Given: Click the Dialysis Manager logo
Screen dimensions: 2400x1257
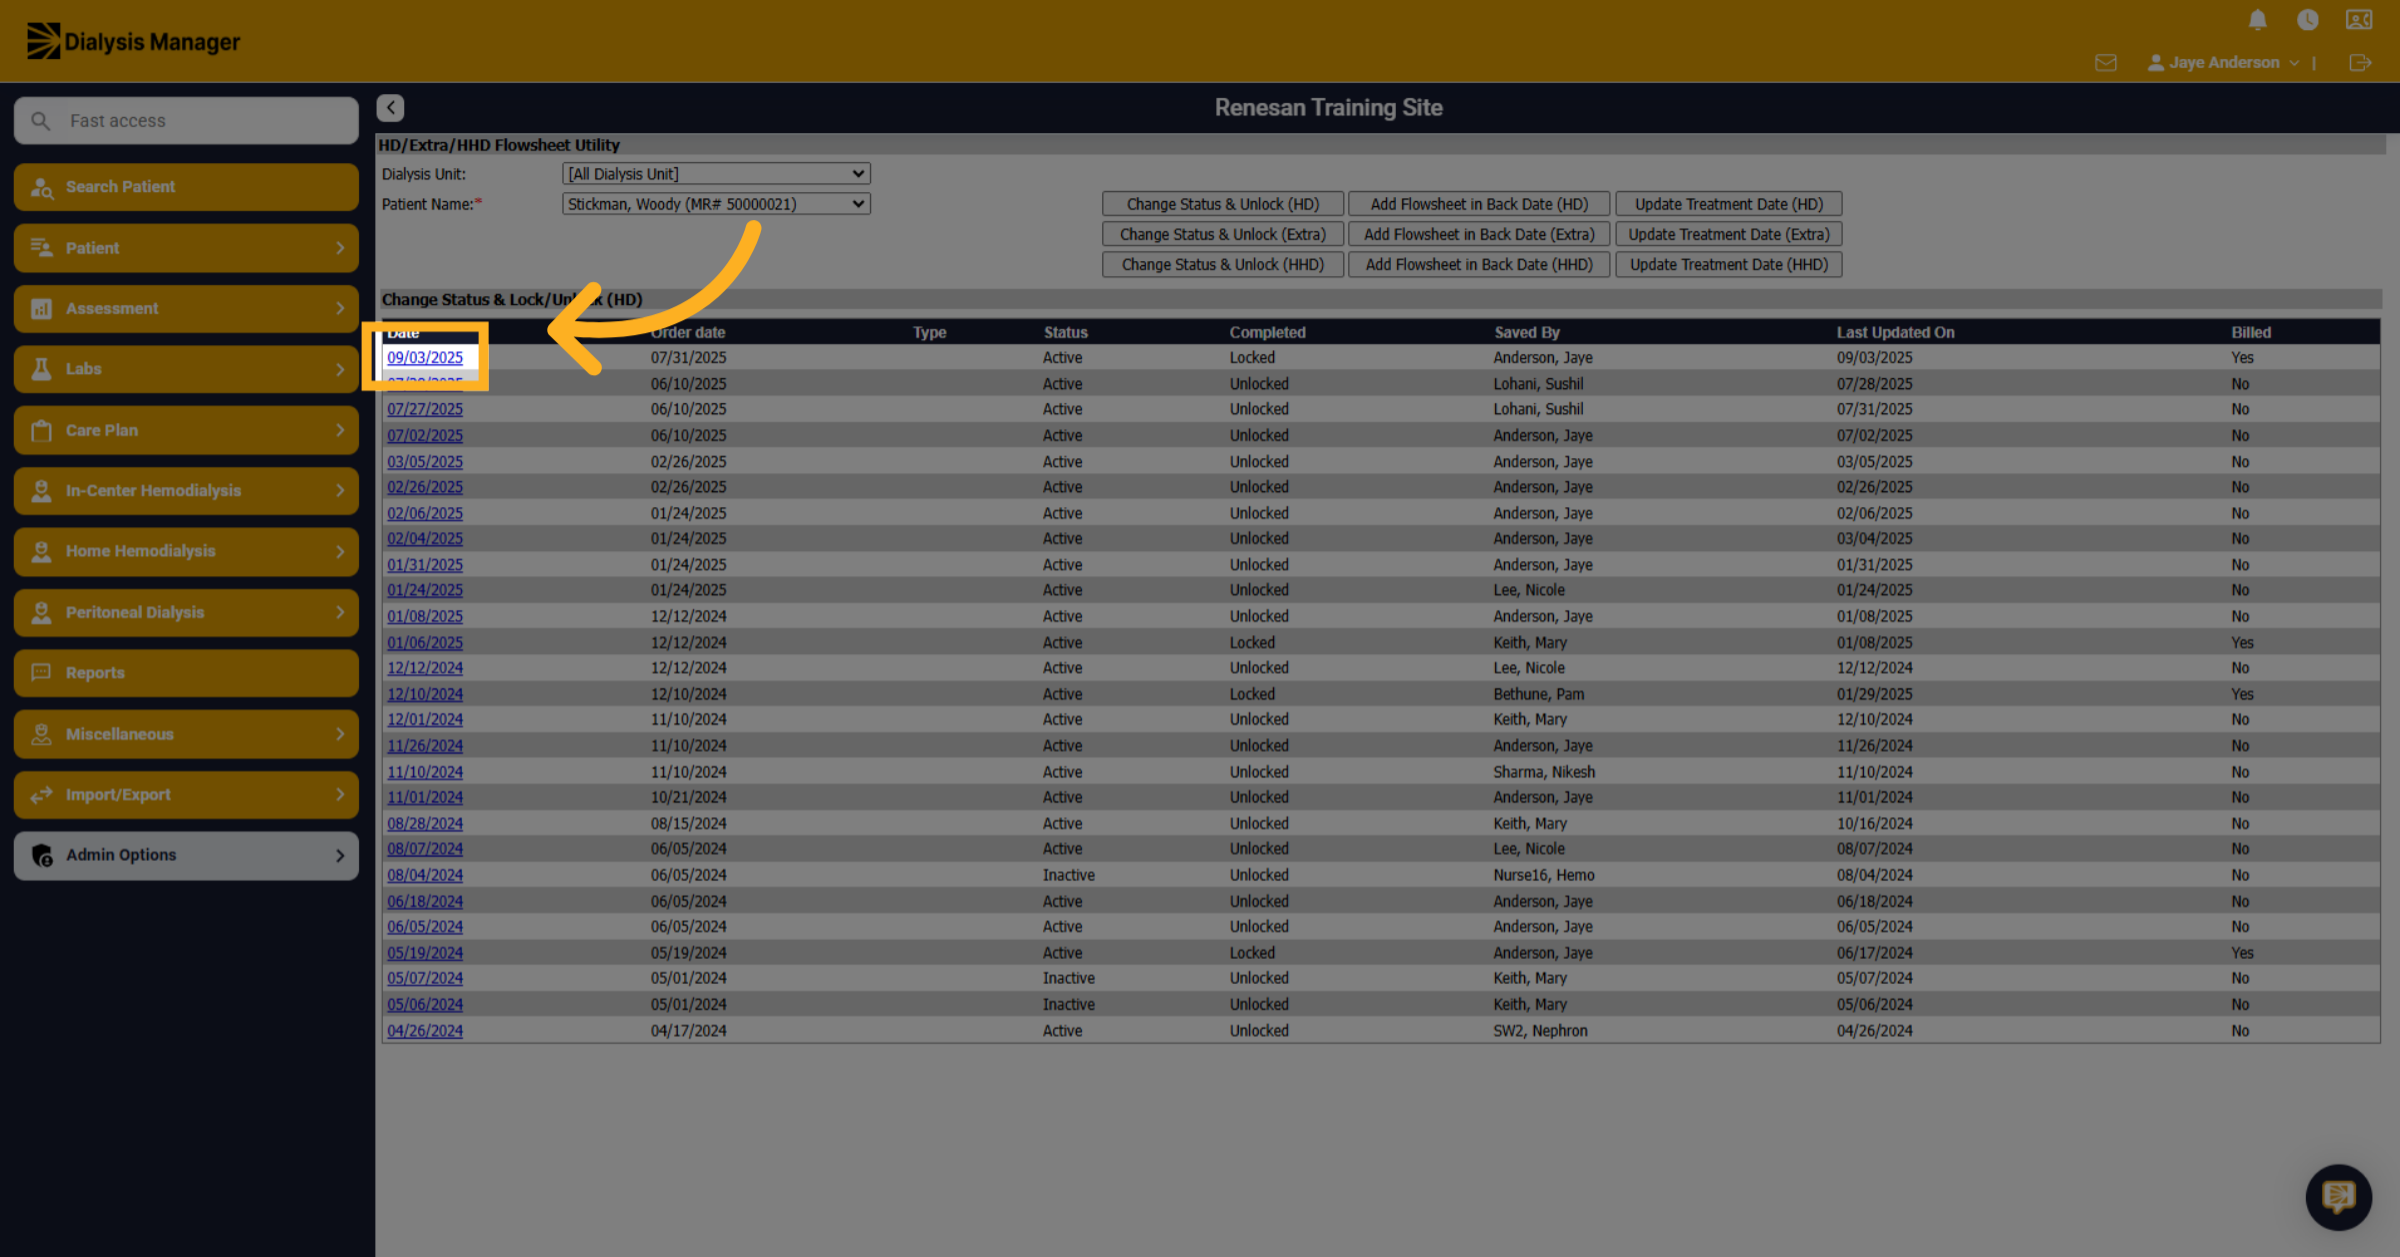Looking at the screenshot, I should tap(133, 41).
